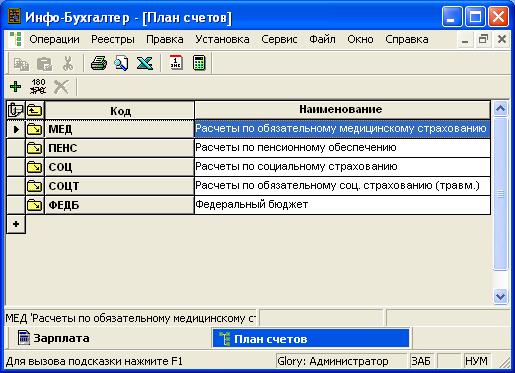Go up one level folder icon
The image size is (515, 373).
point(35,110)
